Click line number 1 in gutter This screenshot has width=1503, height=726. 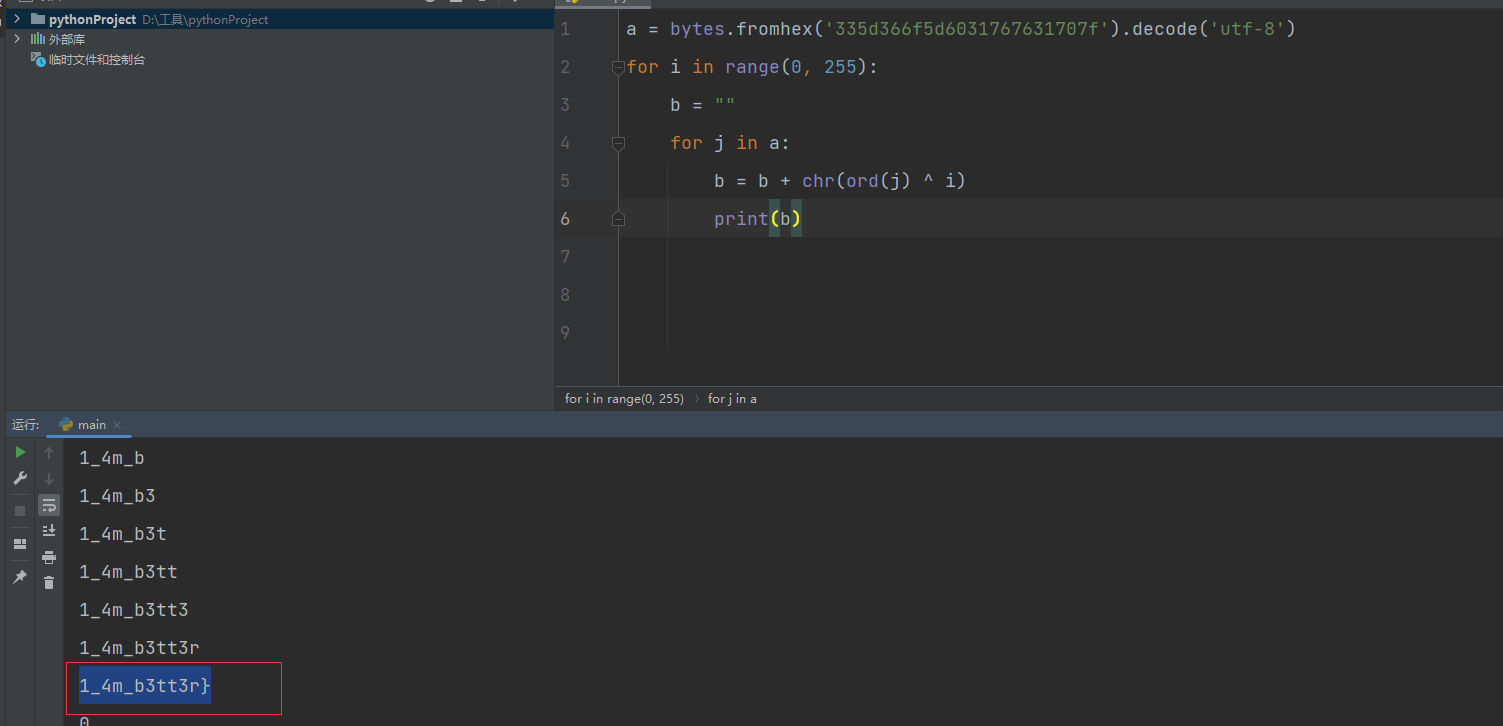pos(565,29)
